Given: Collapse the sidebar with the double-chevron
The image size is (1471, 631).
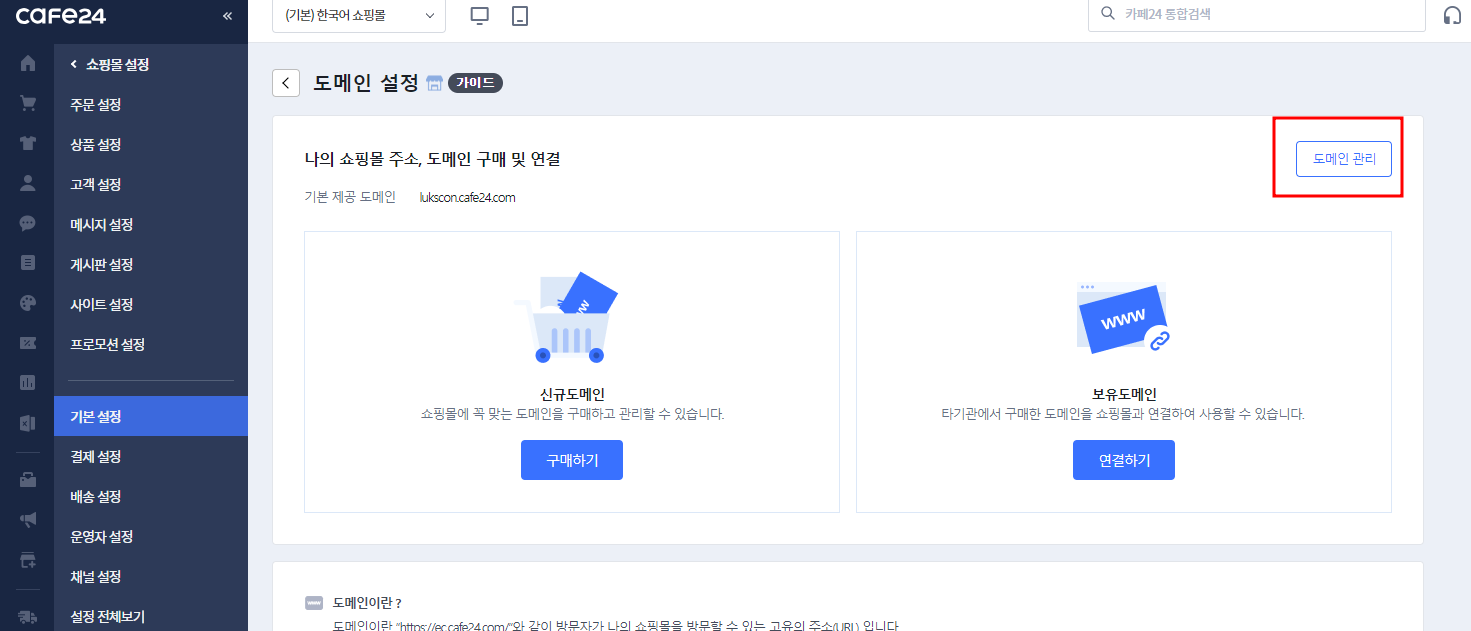Looking at the screenshot, I should (x=227, y=15).
